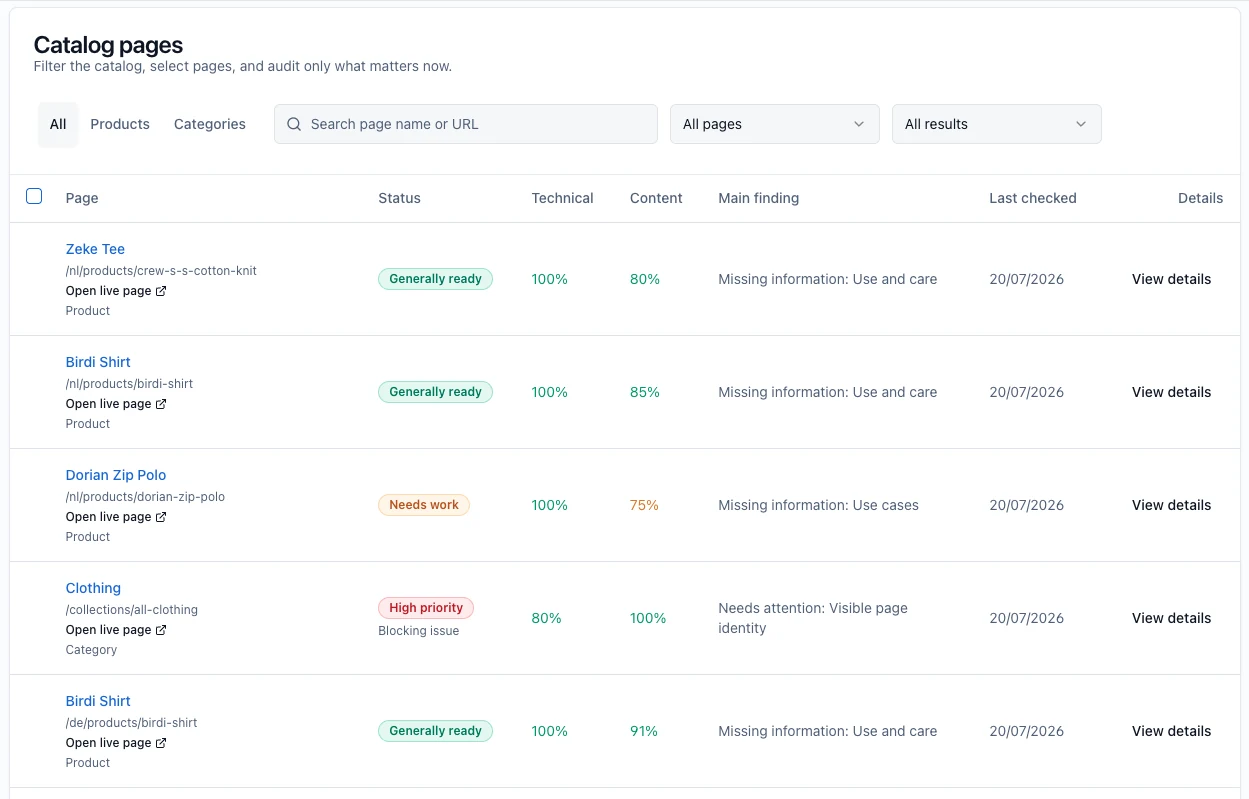Switch to the Categories tab
Image resolution: width=1249 pixels, height=799 pixels.
(x=210, y=124)
